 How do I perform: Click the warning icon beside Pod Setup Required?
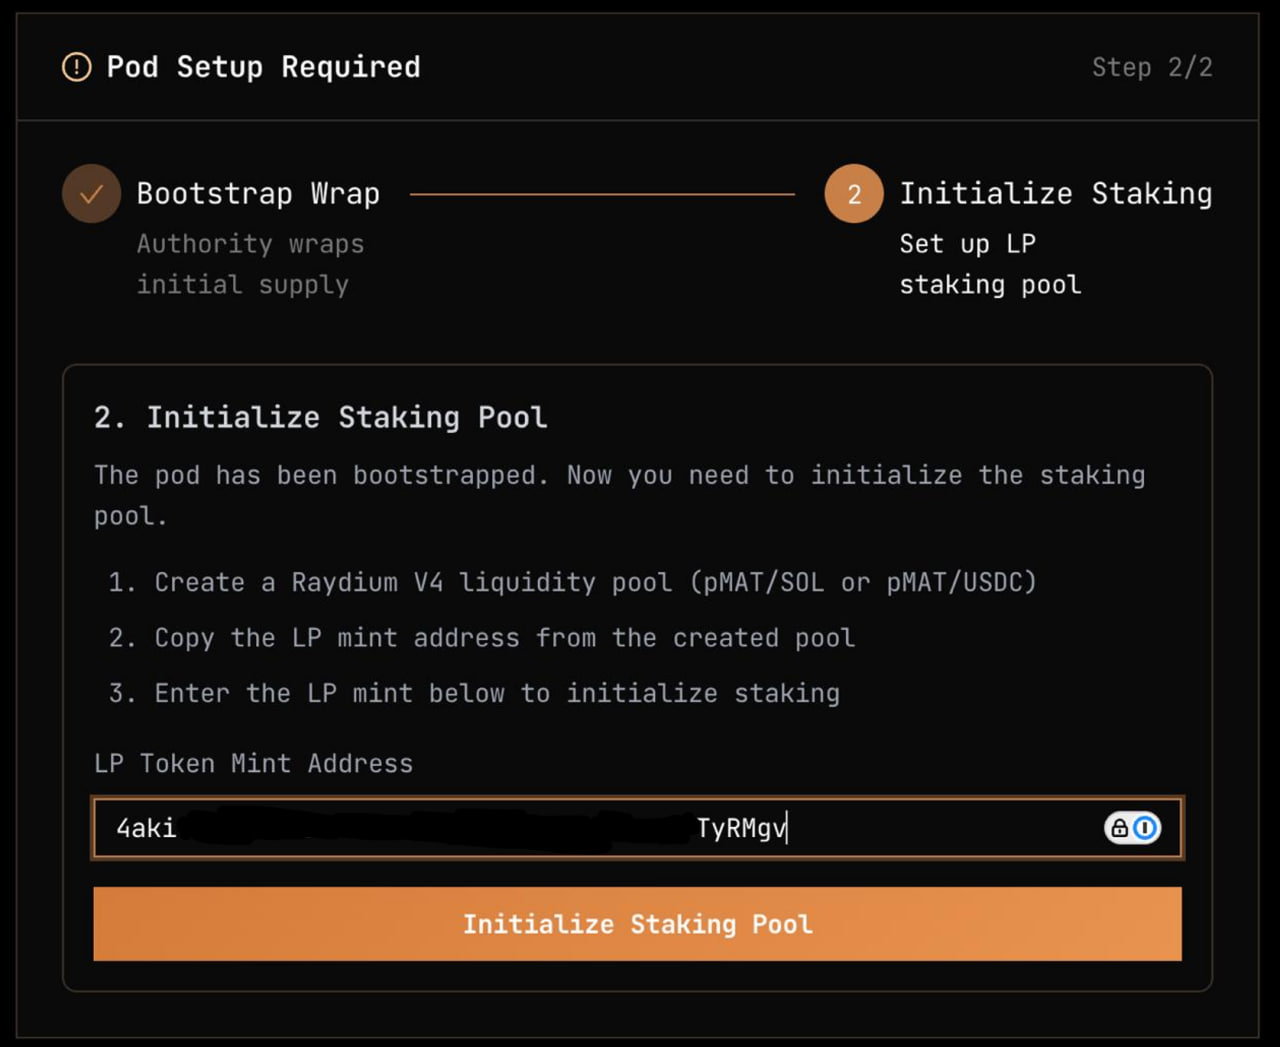pyautogui.click(x=77, y=67)
